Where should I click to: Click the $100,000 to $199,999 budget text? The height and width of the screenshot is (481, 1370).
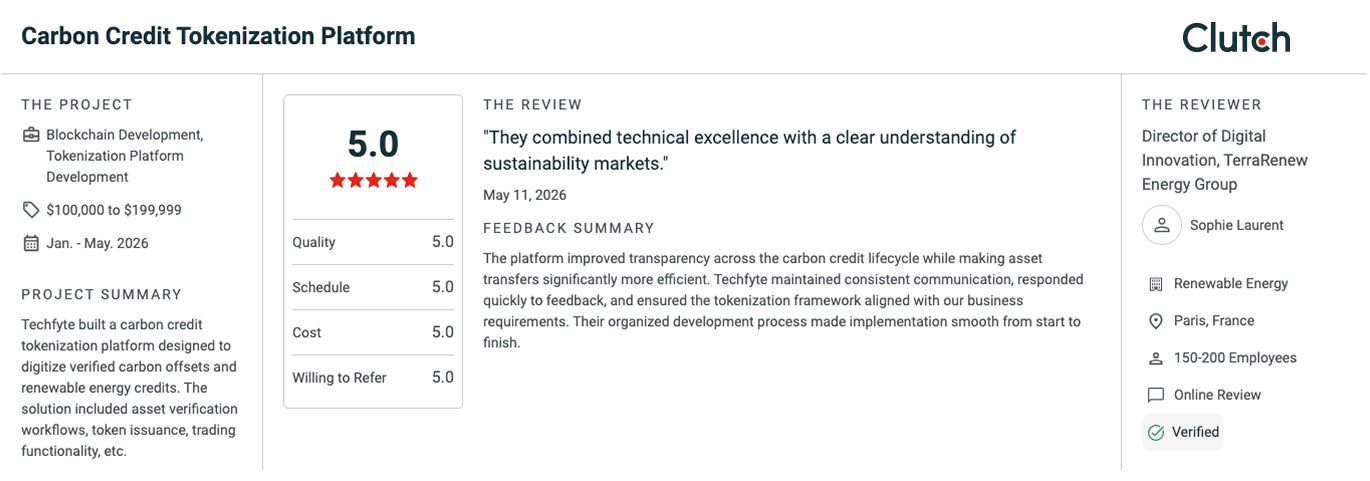[x=114, y=210]
